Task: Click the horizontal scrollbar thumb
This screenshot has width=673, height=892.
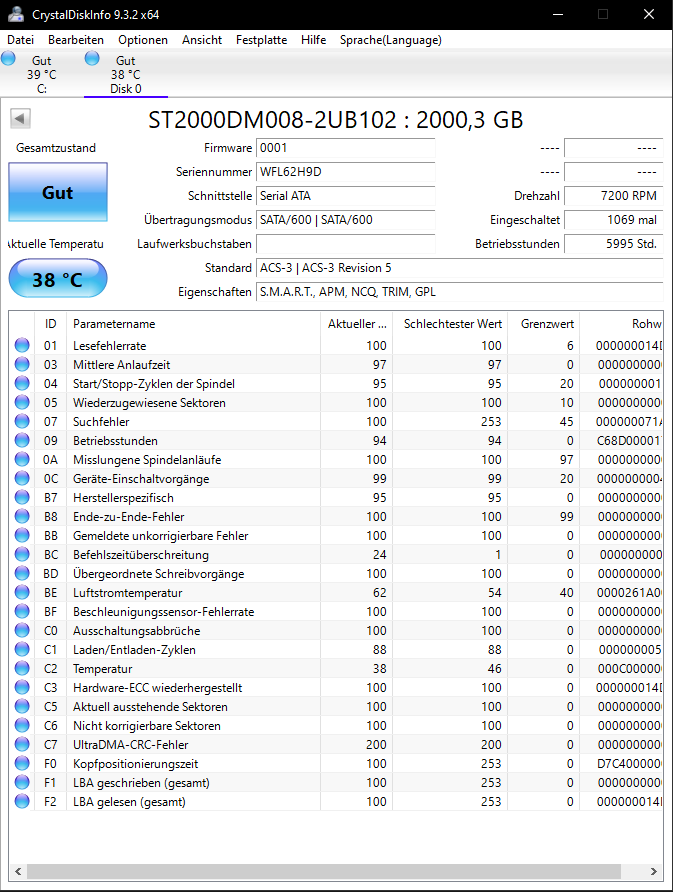Action: (x=324, y=872)
